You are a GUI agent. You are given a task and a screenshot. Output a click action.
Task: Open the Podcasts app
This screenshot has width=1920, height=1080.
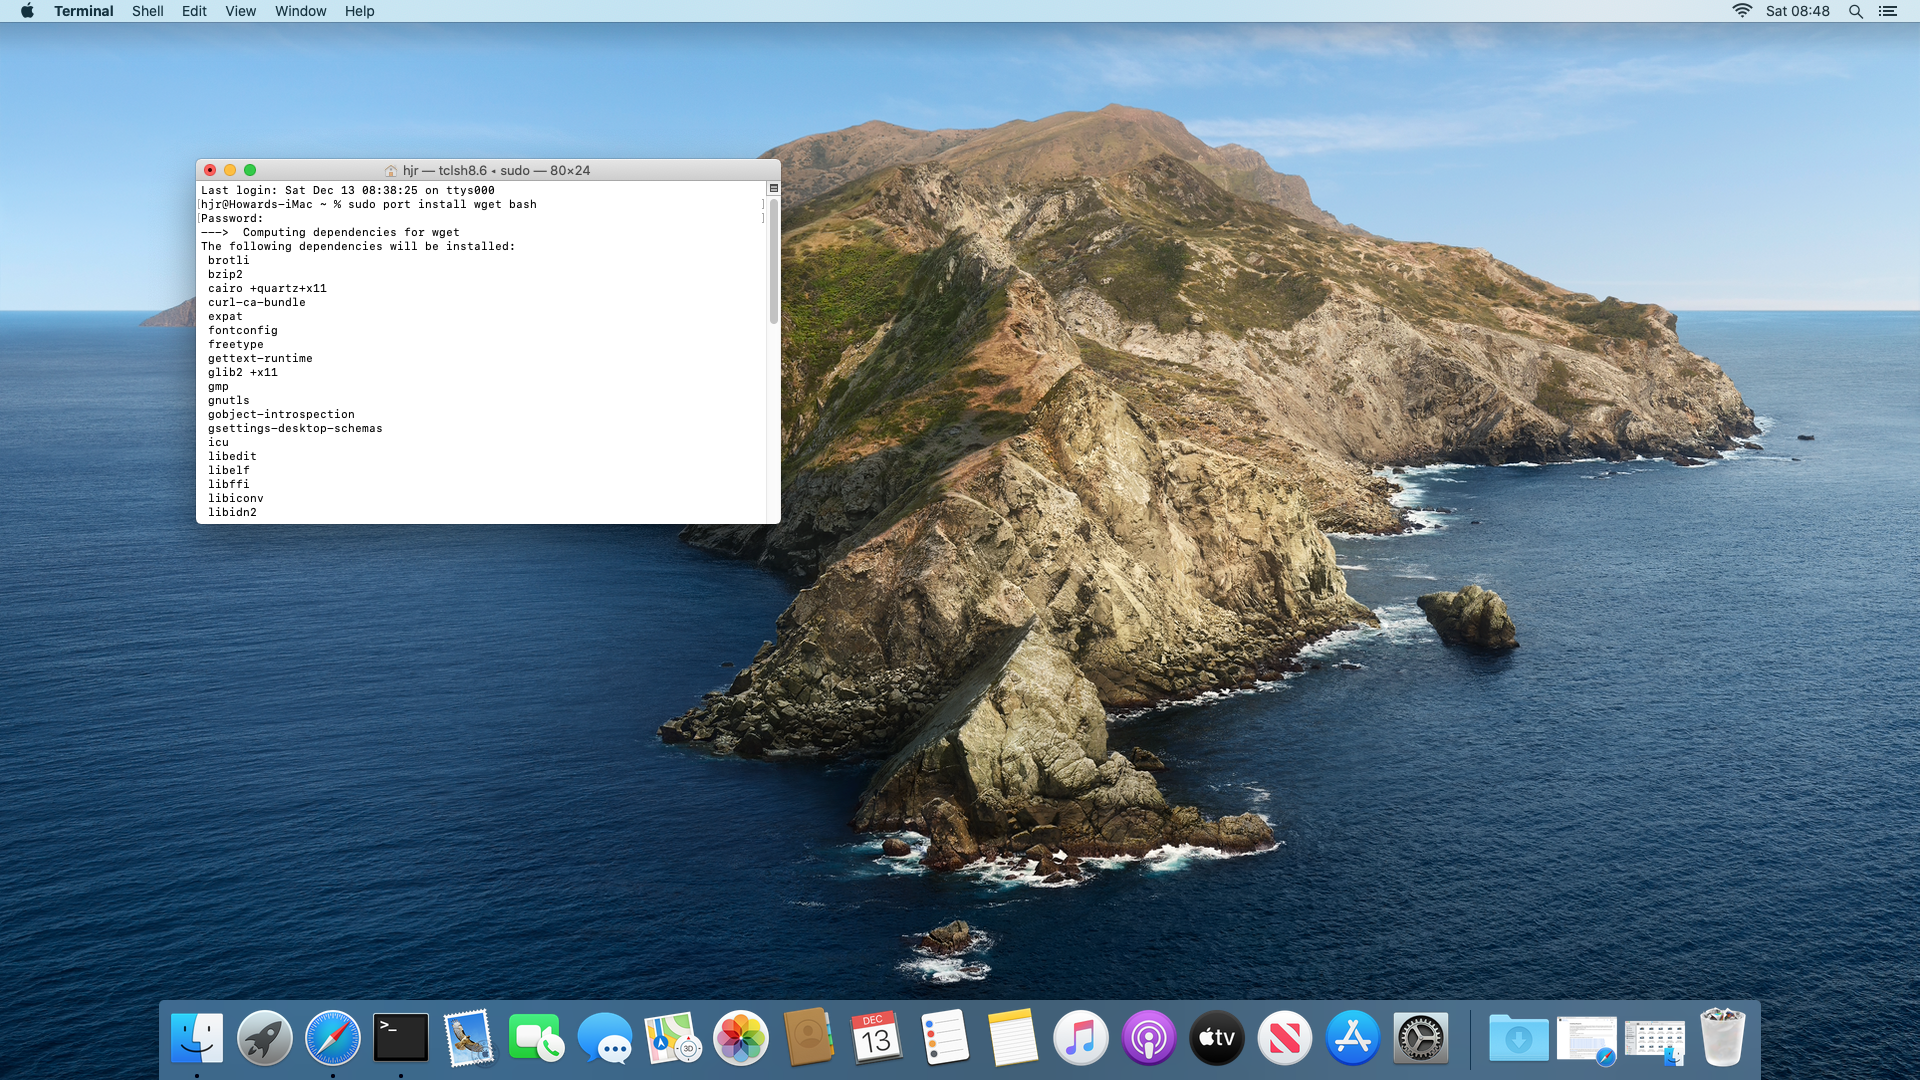pos(1149,1039)
